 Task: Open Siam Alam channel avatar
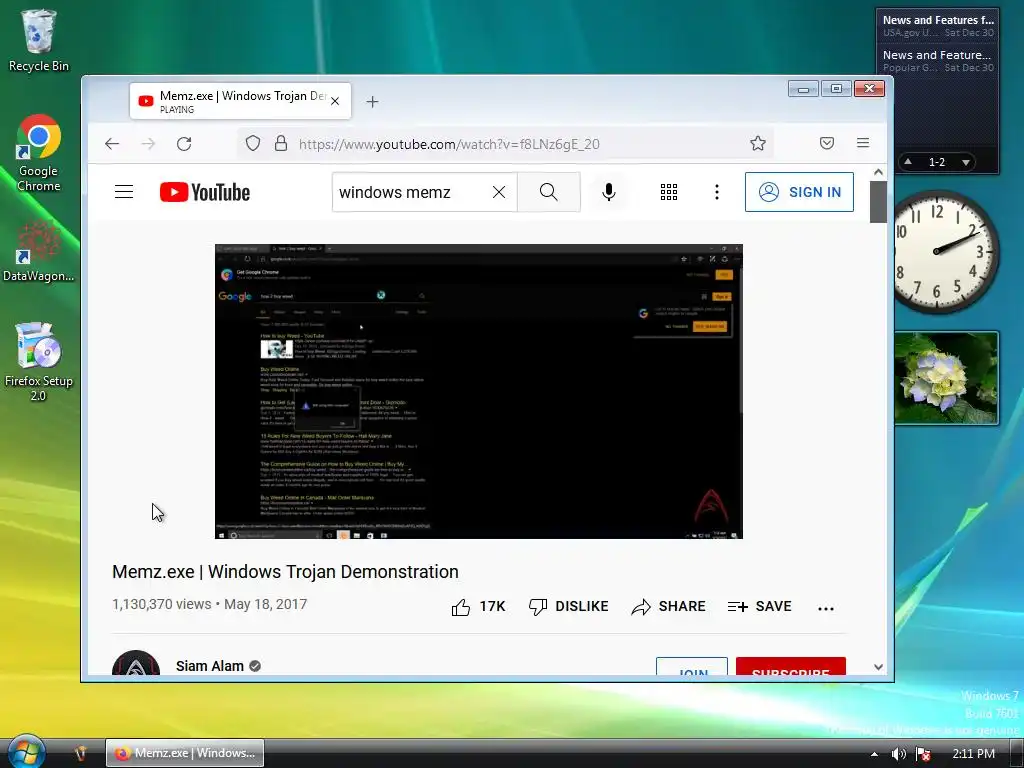coord(136,663)
